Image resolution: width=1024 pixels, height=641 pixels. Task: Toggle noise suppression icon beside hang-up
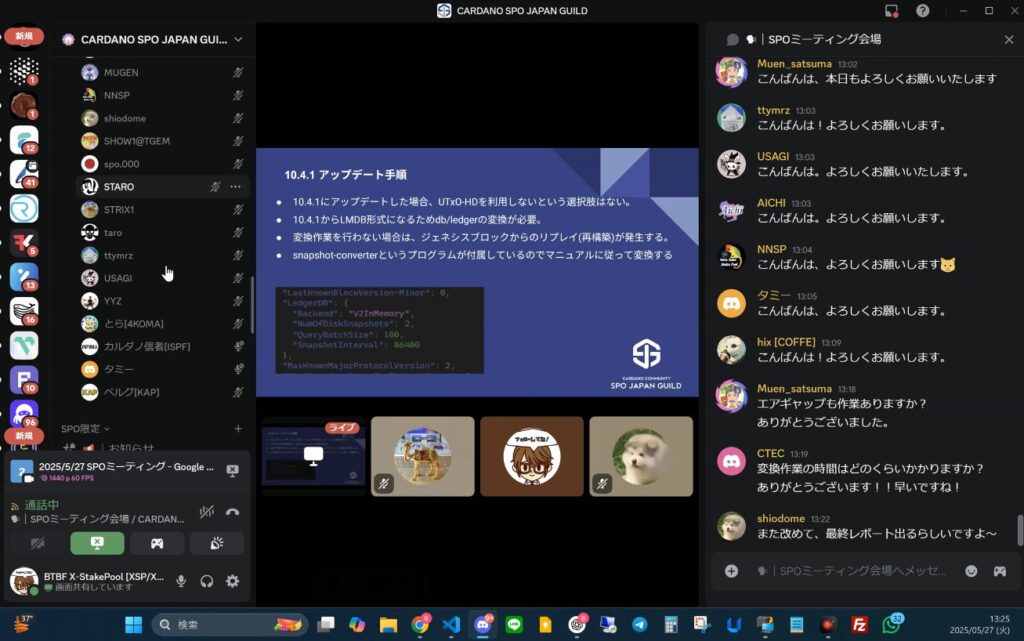tap(206, 512)
